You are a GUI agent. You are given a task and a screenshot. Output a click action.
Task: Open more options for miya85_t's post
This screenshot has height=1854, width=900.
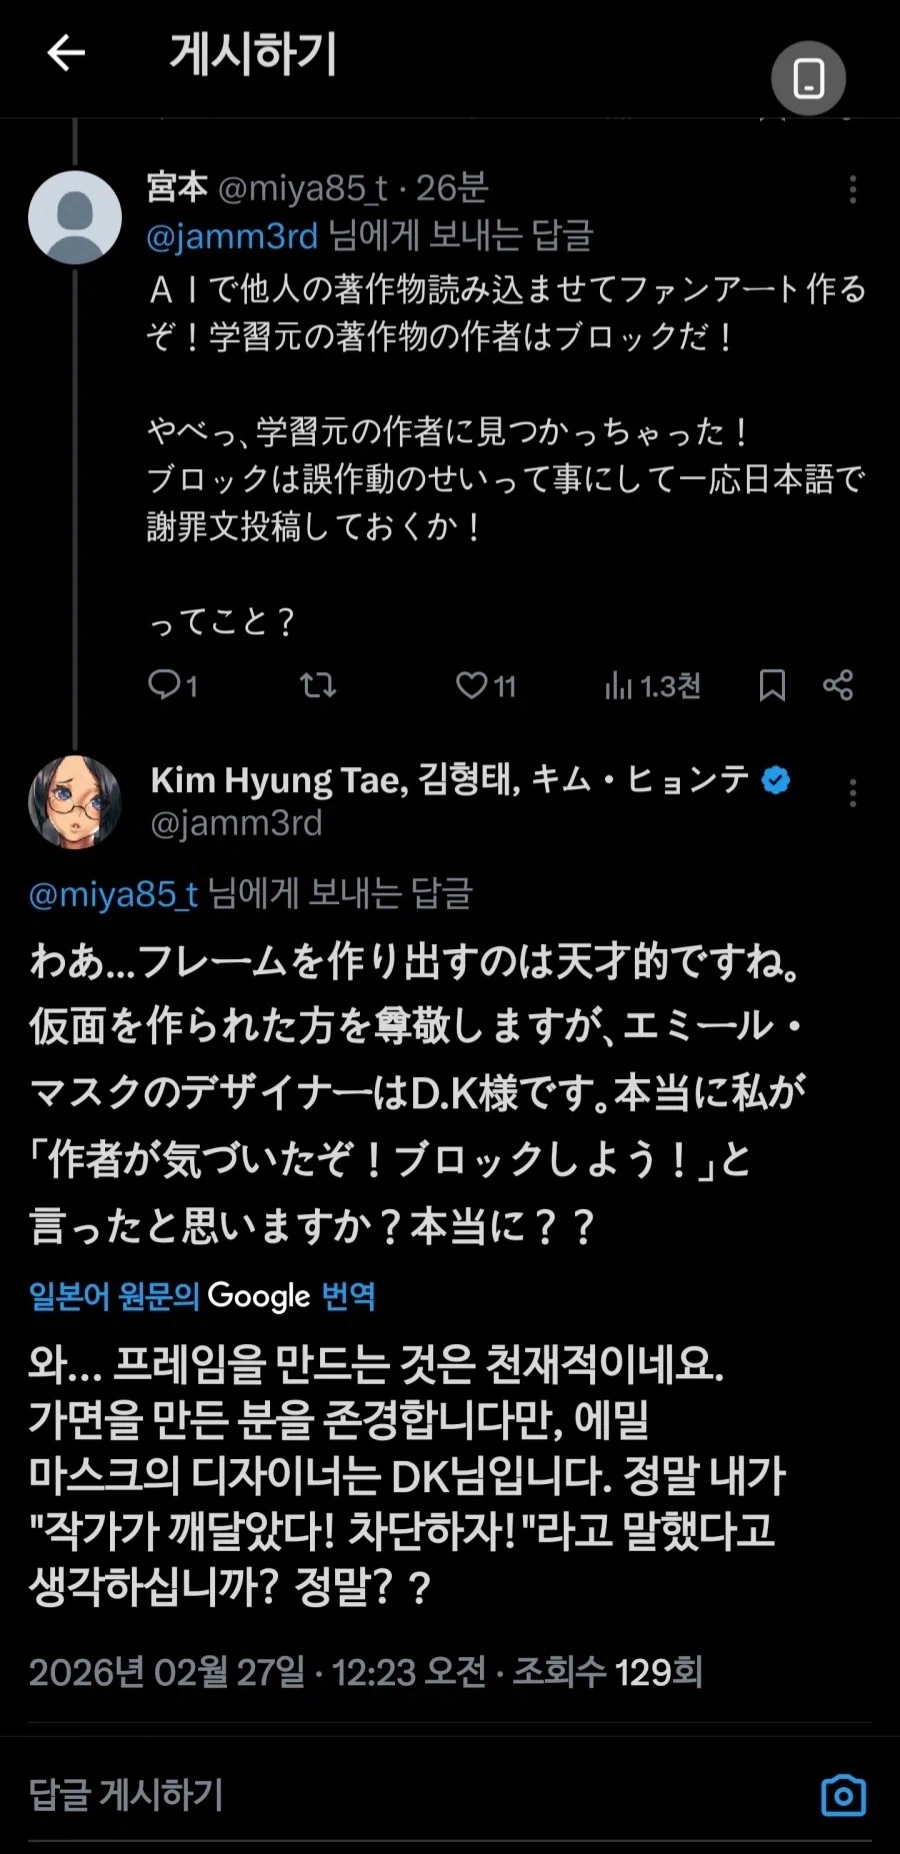(852, 189)
